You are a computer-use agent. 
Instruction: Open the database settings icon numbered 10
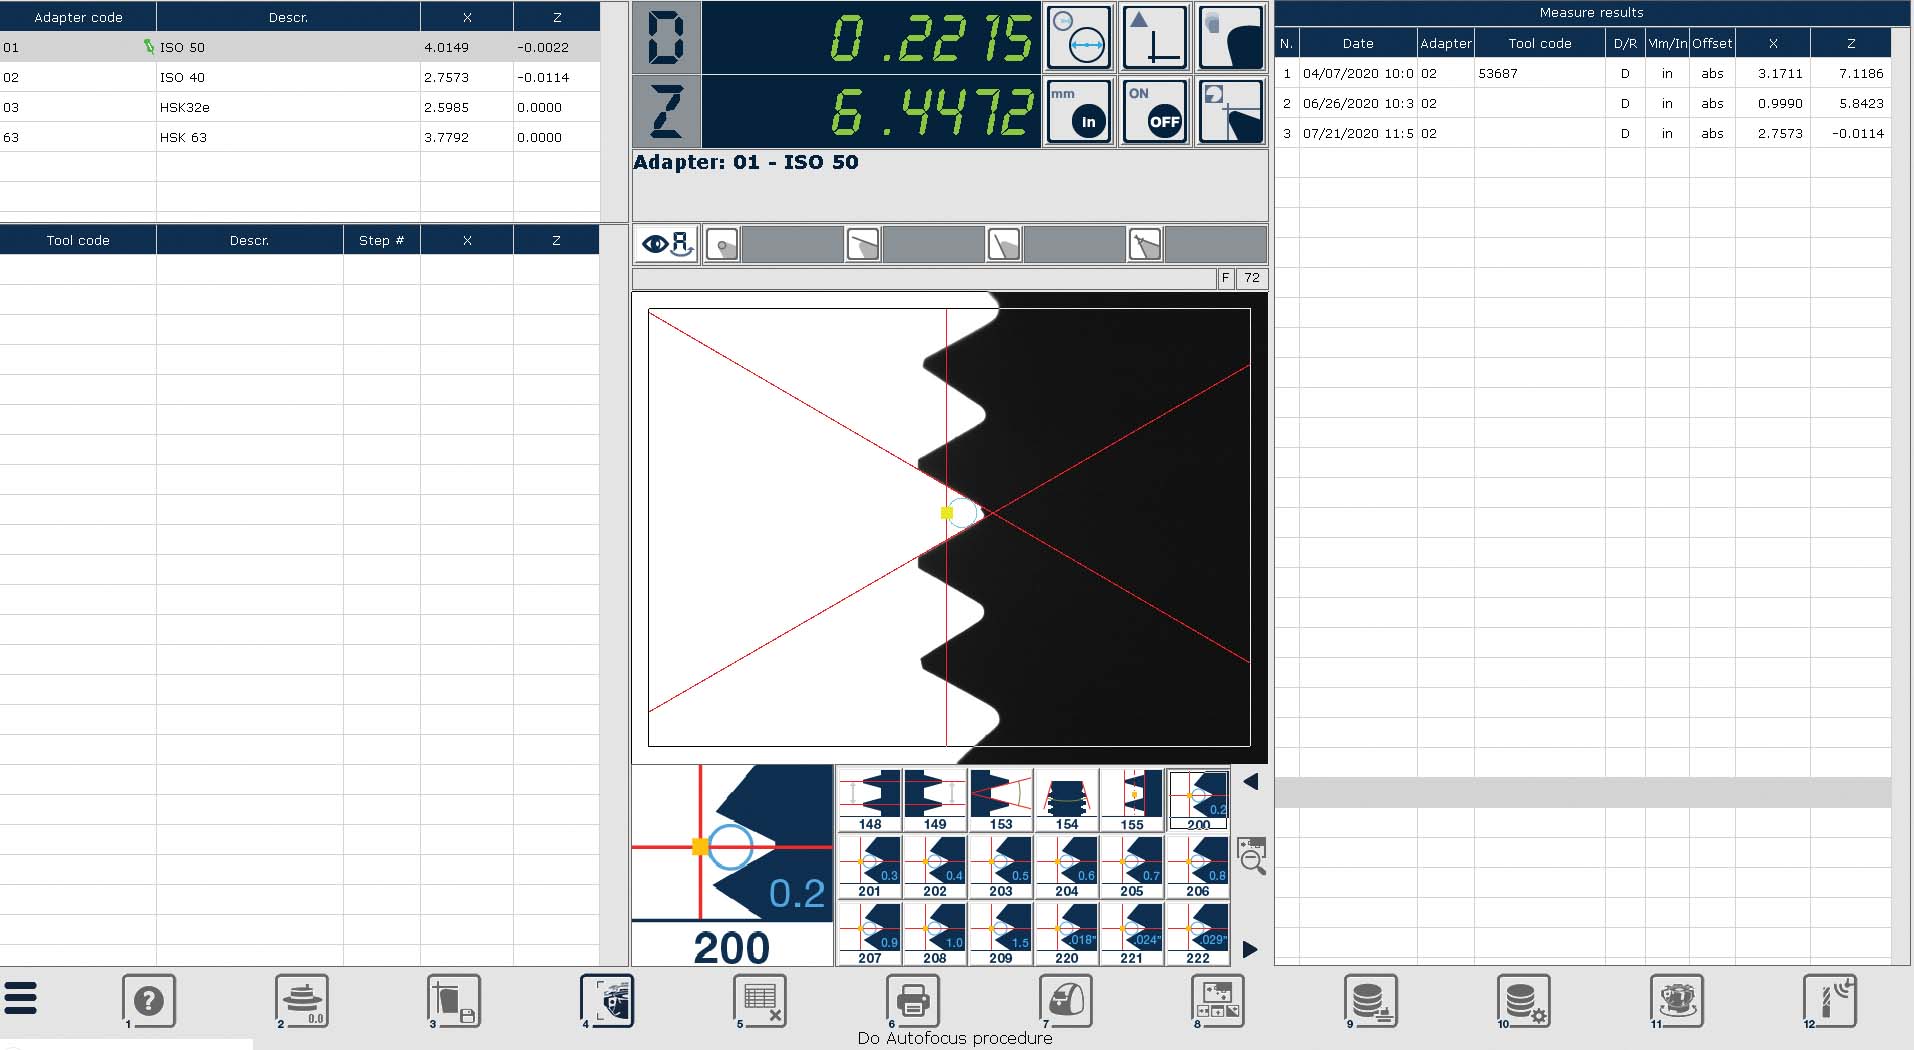point(1523,1000)
